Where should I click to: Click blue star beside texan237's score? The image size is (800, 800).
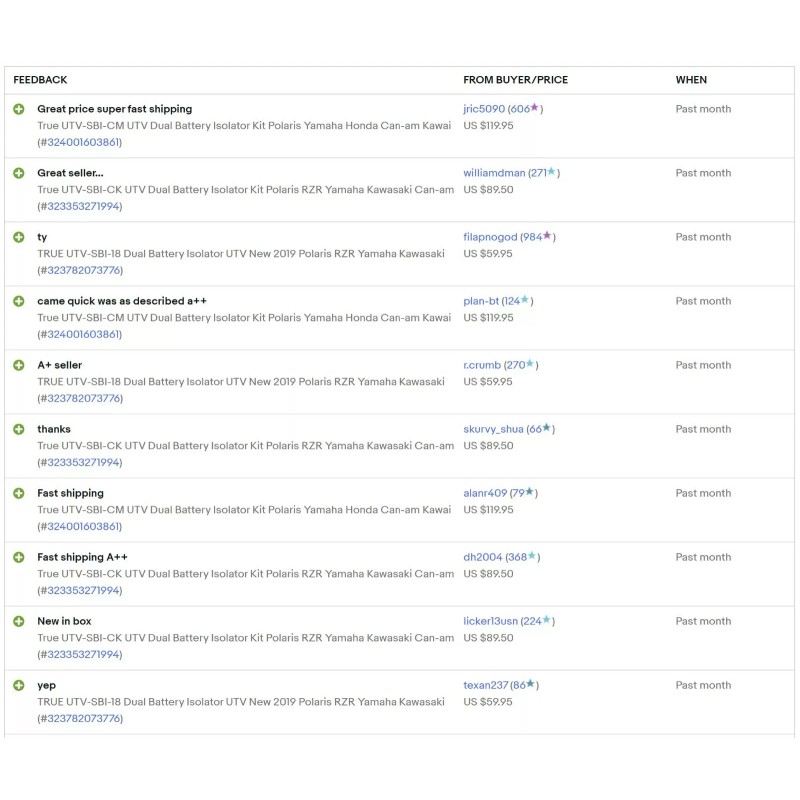coord(530,684)
